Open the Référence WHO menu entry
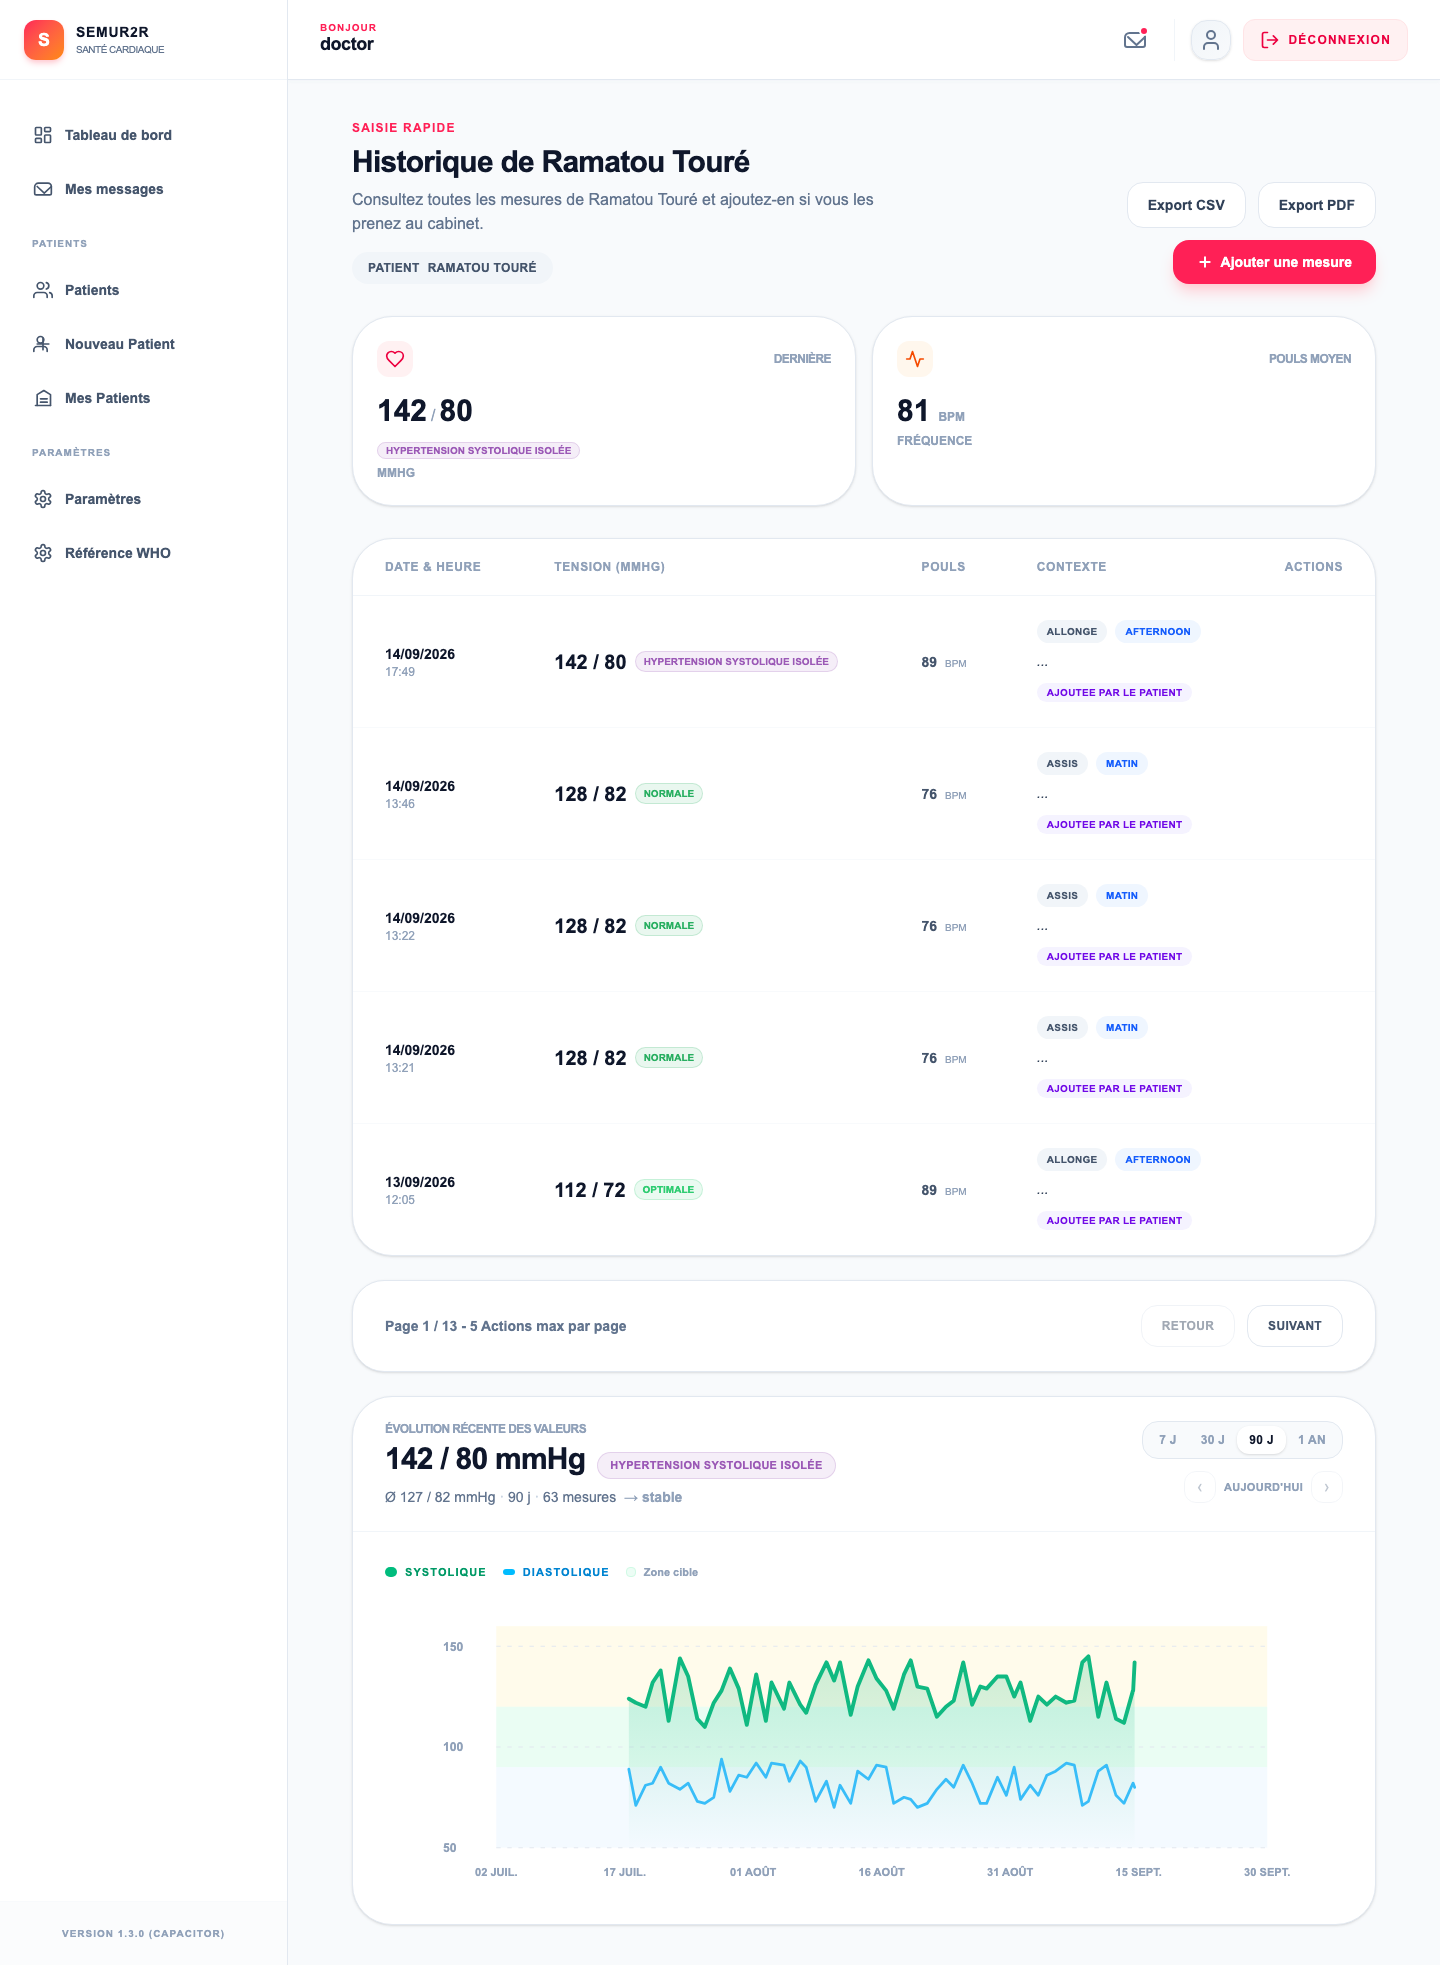This screenshot has height=1965, width=1440. tap(144, 553)
